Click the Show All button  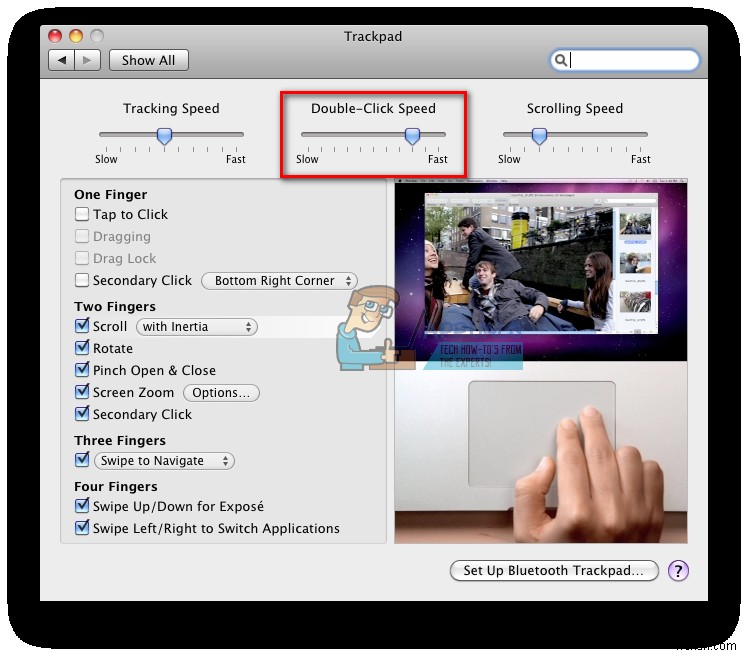148,60
